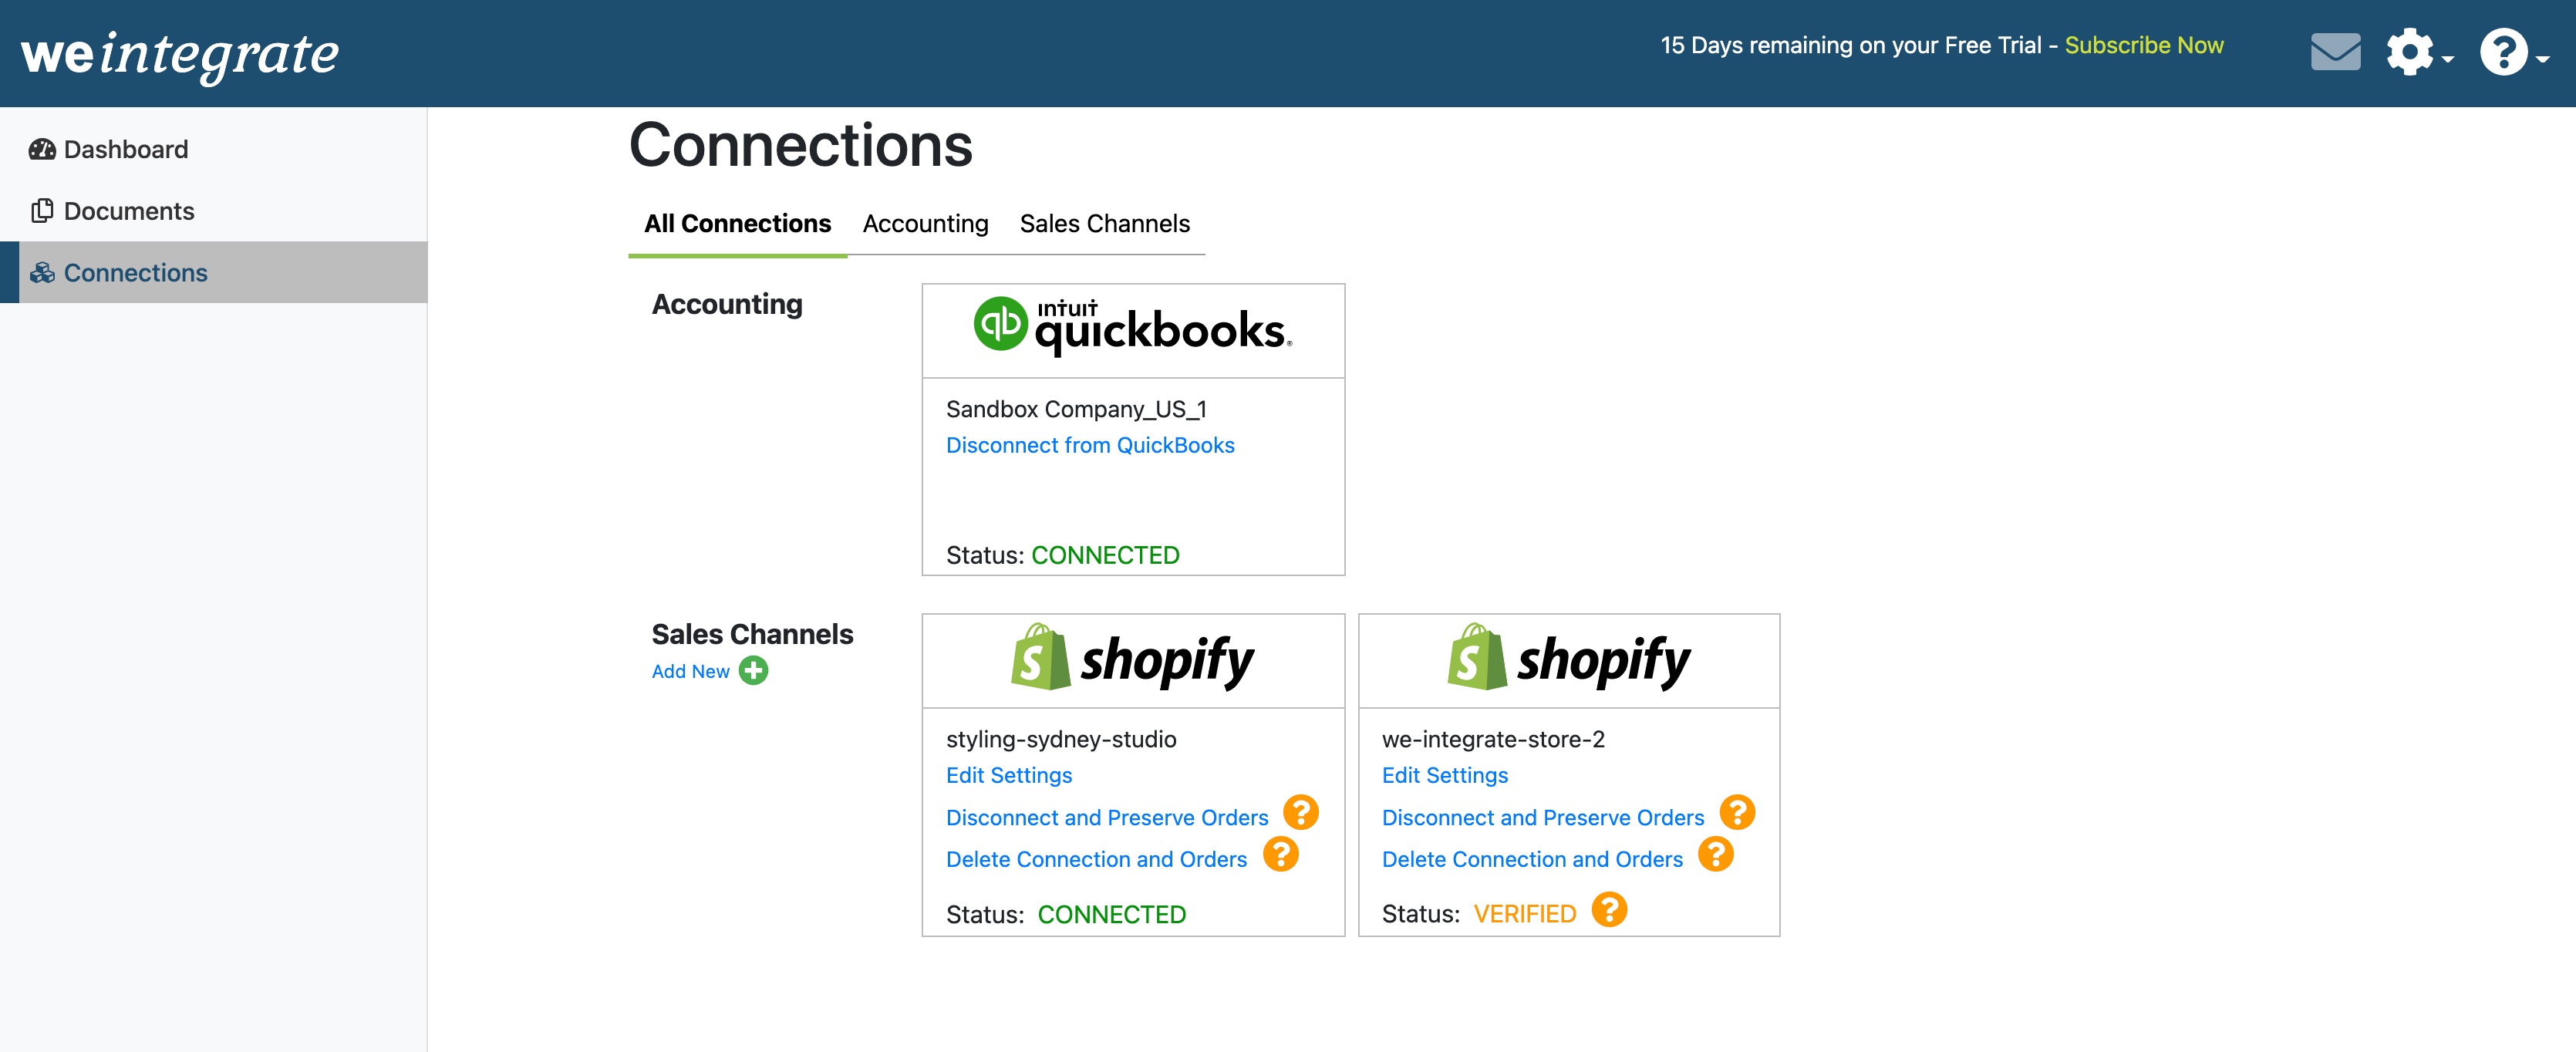Click the help icon beside Disconnect and Preserve Orders

click(x=1300, y=814)
